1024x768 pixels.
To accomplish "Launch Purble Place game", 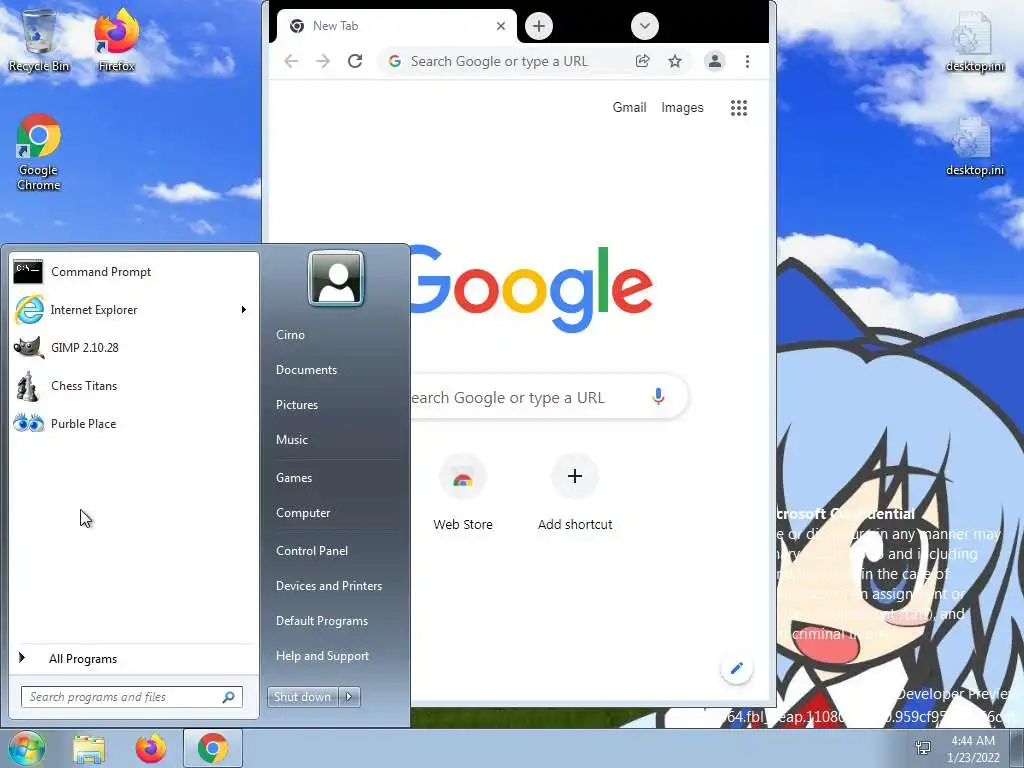I will [x=134, y=423].
